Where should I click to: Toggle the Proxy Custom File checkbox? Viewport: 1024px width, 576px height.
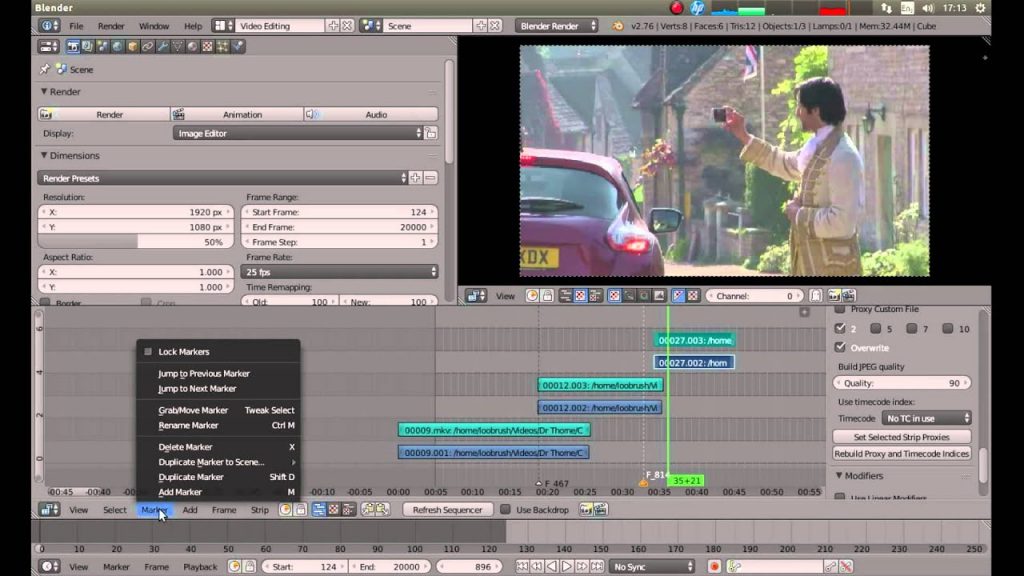[840, 309]
